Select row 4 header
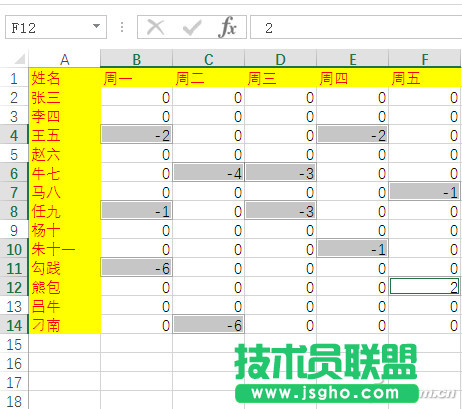Image resolution: width=462 pixels, height=409 pixels. [14, 135]
